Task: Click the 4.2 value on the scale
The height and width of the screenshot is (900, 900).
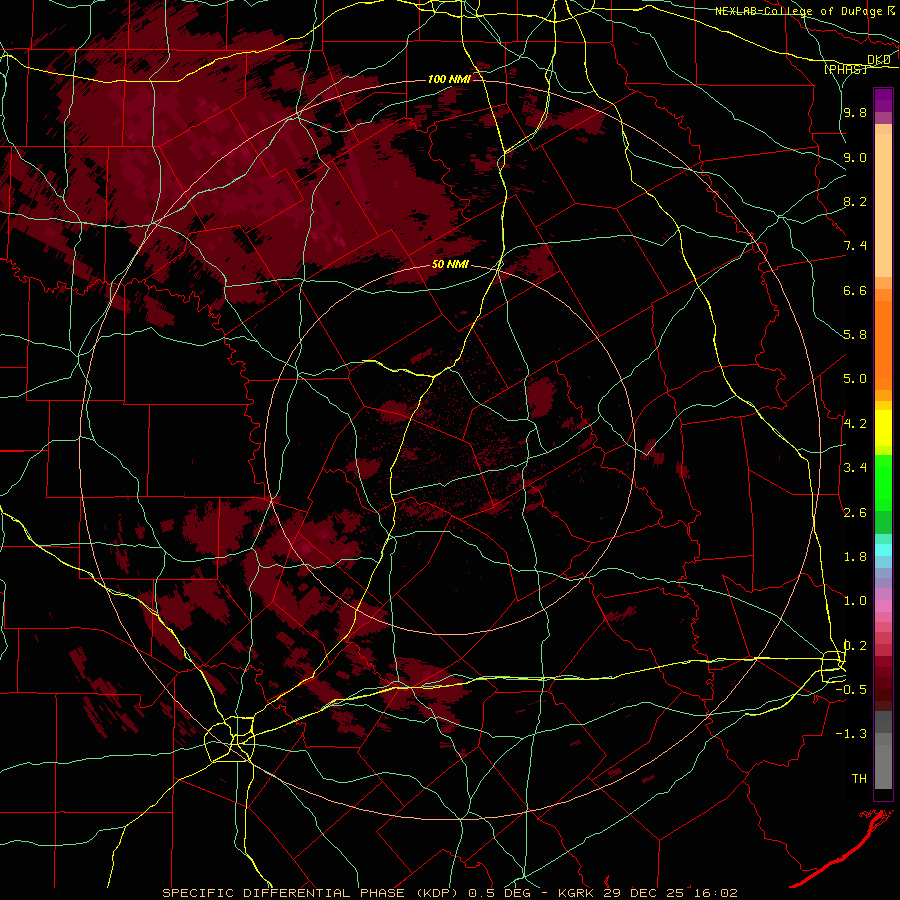Action: [855, 424]
